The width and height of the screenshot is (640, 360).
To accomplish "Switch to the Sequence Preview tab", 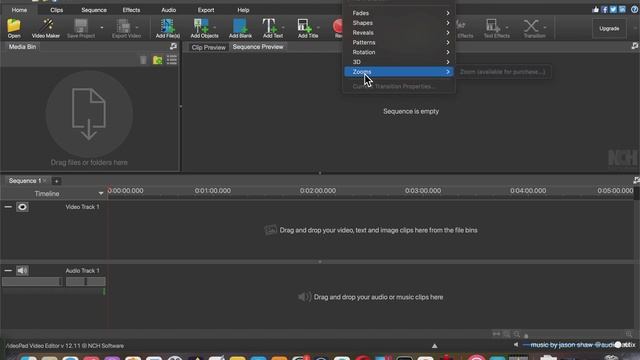I will point(258,47).
